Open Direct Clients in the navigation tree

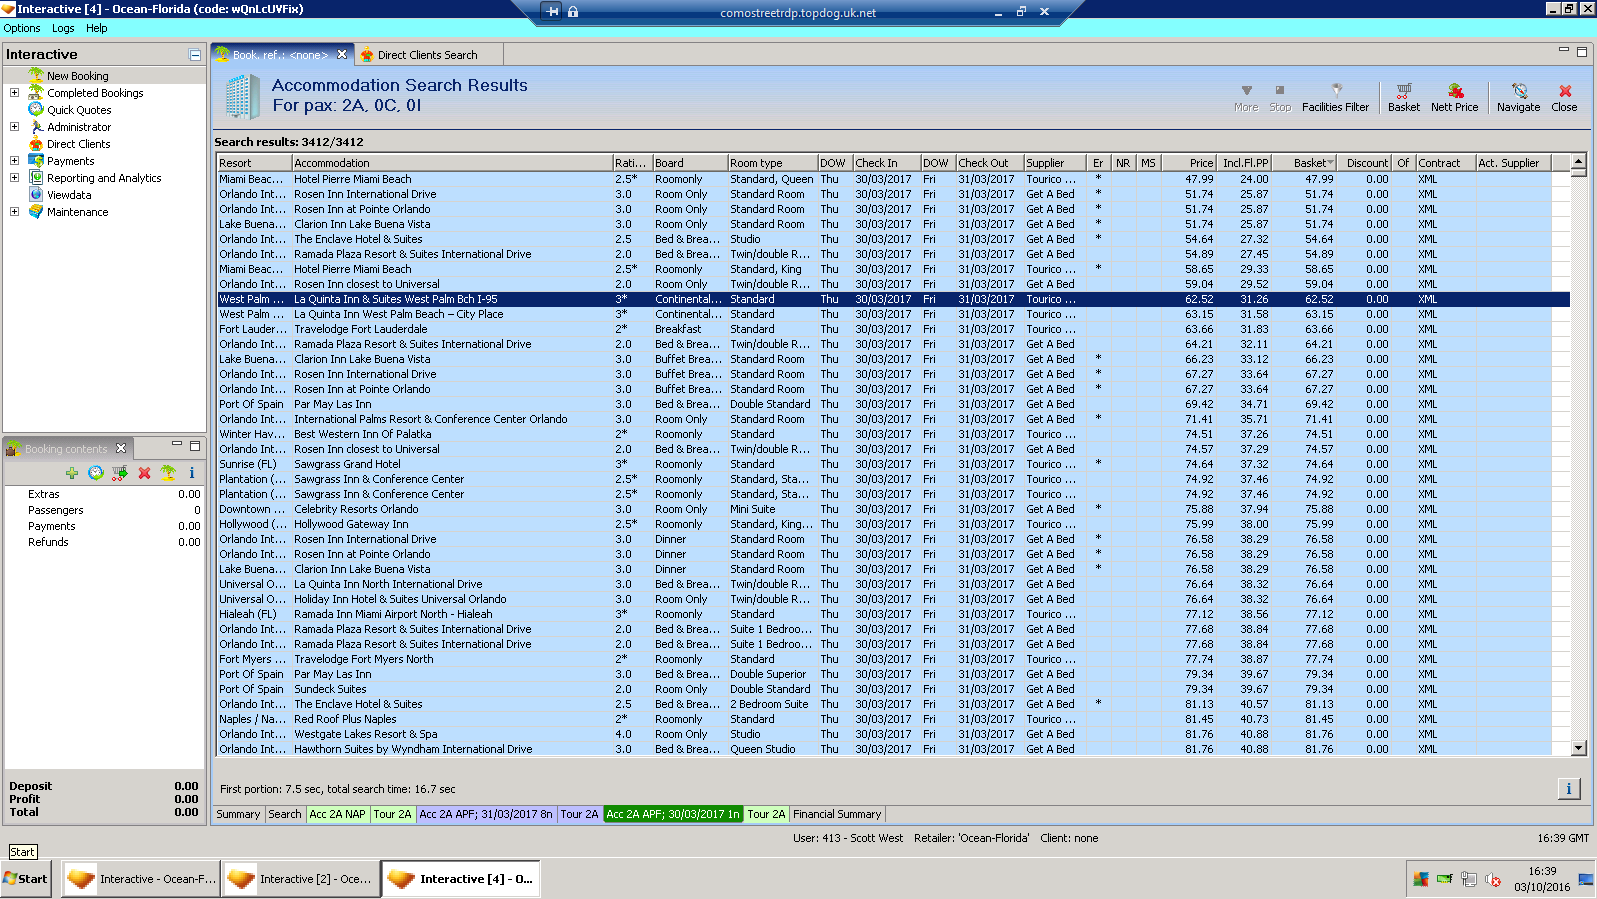click(78, 144)
